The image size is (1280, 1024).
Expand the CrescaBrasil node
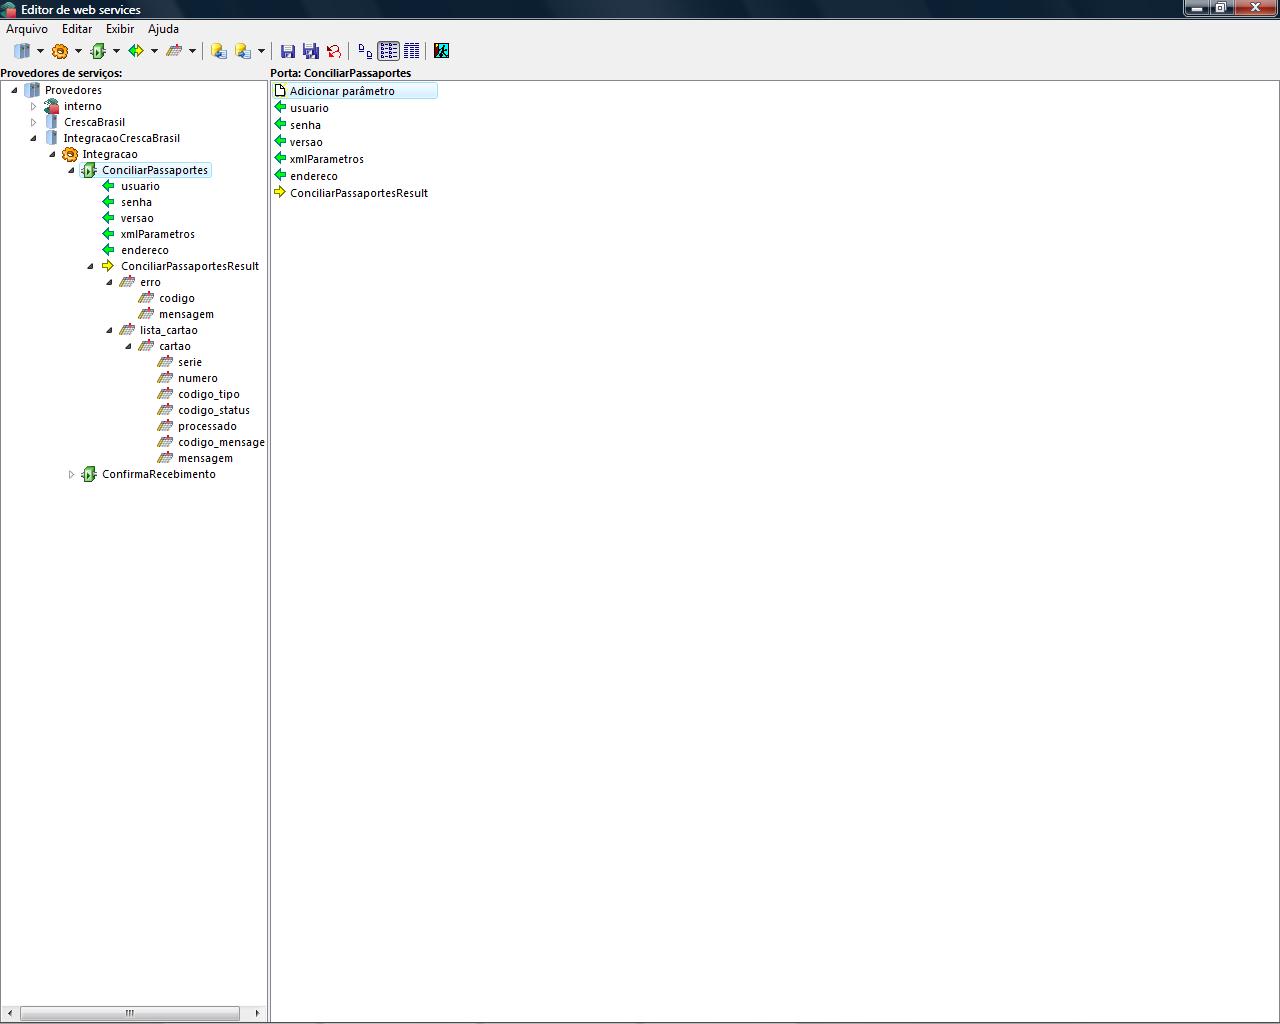tap(33, 122)
